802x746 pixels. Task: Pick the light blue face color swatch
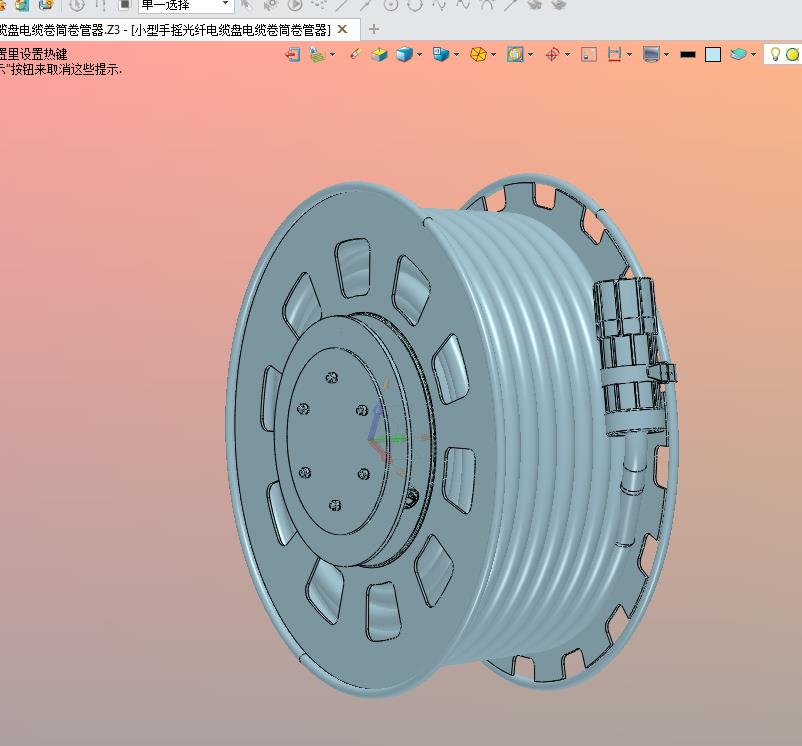(713, 54)
